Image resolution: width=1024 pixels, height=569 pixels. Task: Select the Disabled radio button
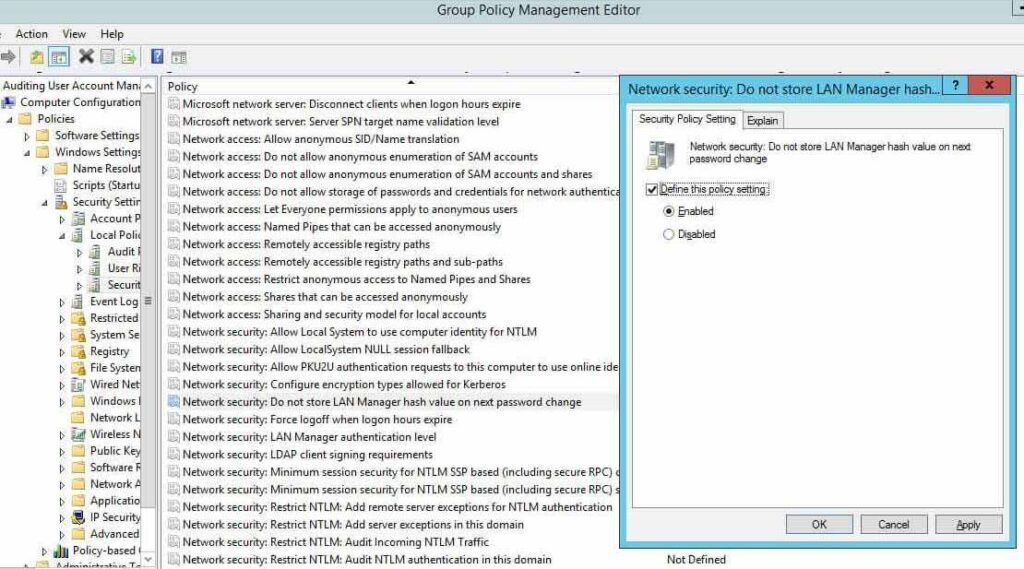coord(668,235)
